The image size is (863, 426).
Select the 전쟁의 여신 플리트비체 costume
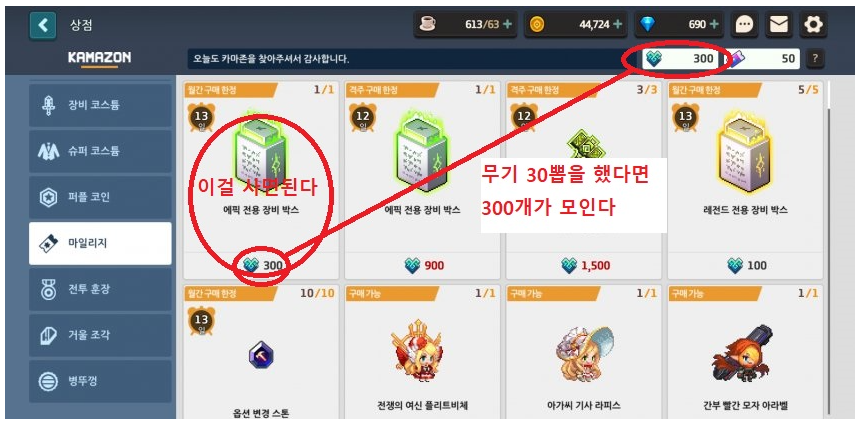click(422, 352)
